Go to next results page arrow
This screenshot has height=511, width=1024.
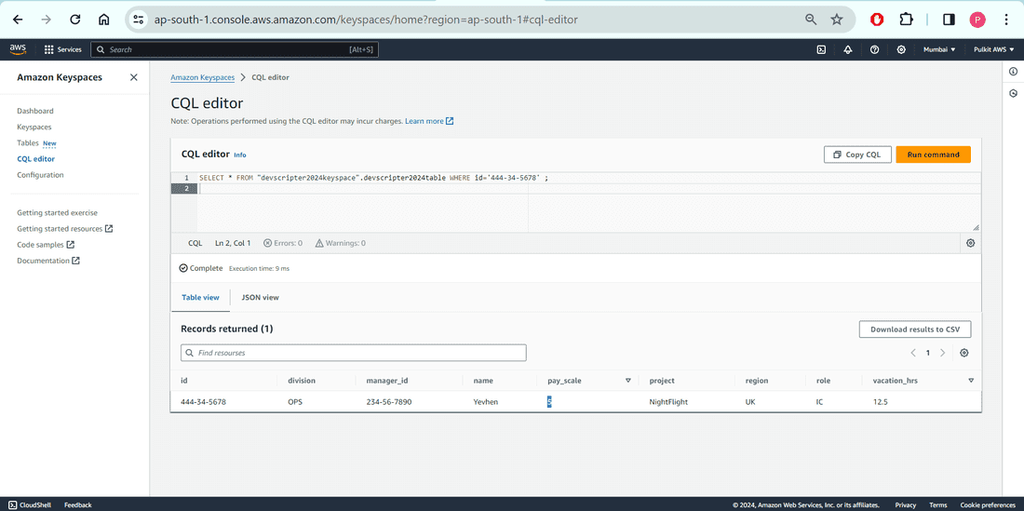tap(942, 353)
